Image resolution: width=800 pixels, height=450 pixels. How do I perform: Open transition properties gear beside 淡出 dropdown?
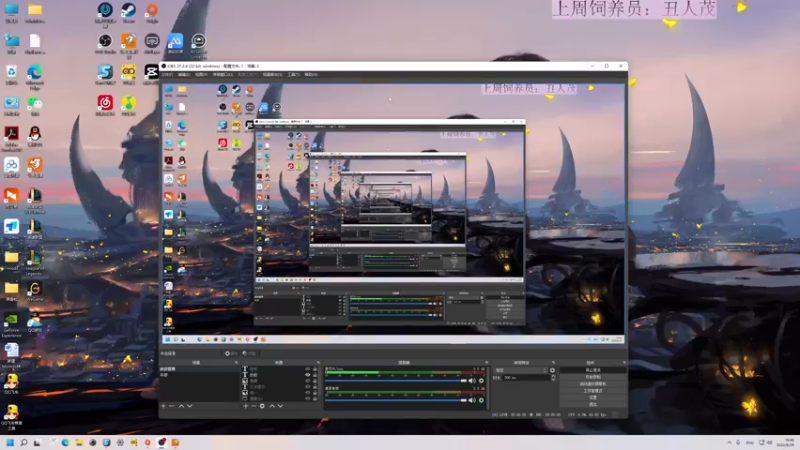coord(553,370)
